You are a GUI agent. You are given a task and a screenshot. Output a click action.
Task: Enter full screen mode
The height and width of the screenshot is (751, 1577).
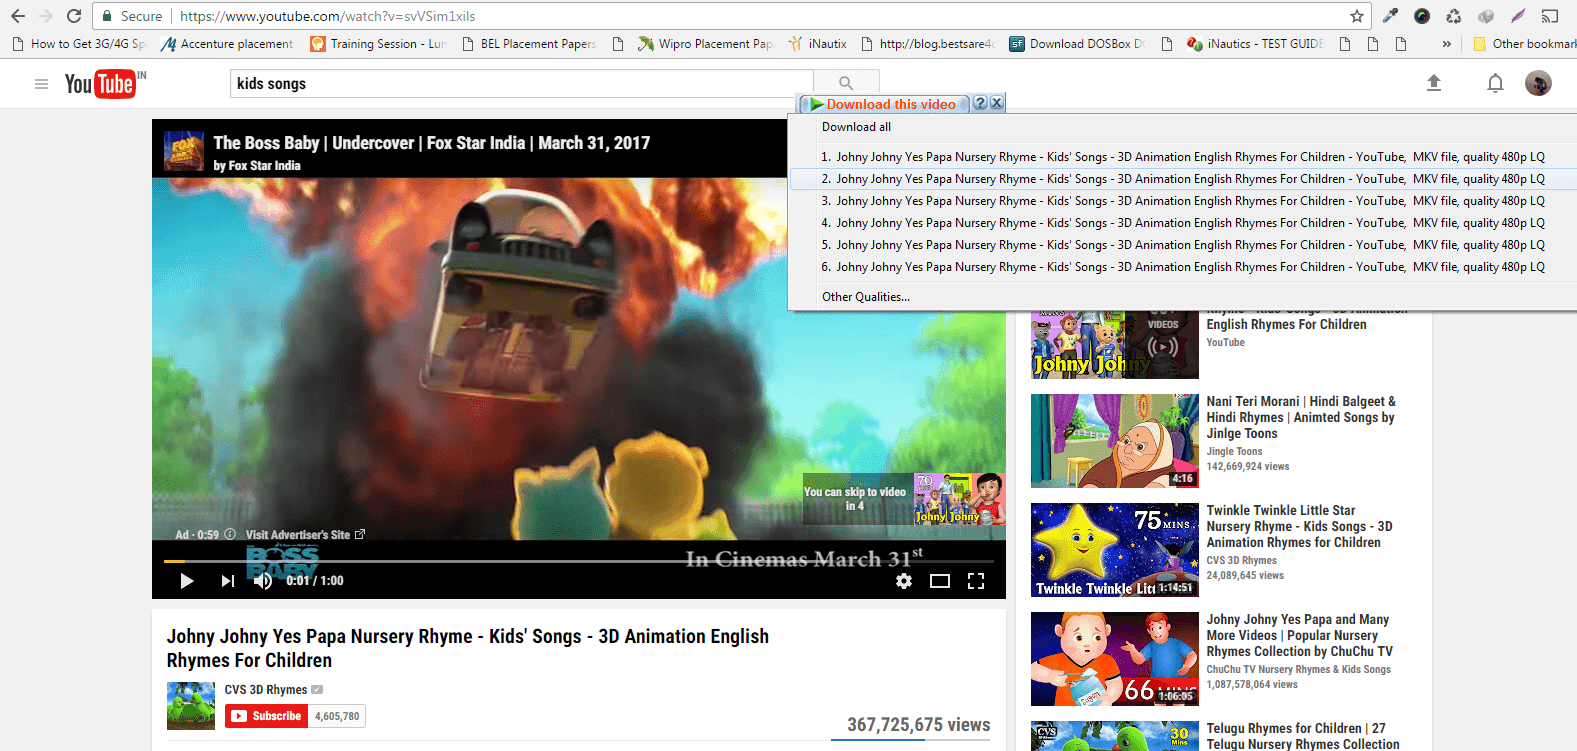click(x=976, y=581)
